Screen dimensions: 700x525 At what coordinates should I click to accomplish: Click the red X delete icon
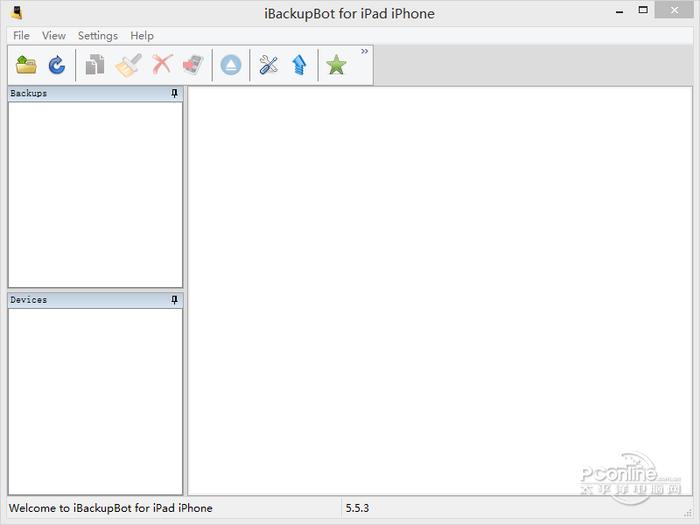[162, 65]
